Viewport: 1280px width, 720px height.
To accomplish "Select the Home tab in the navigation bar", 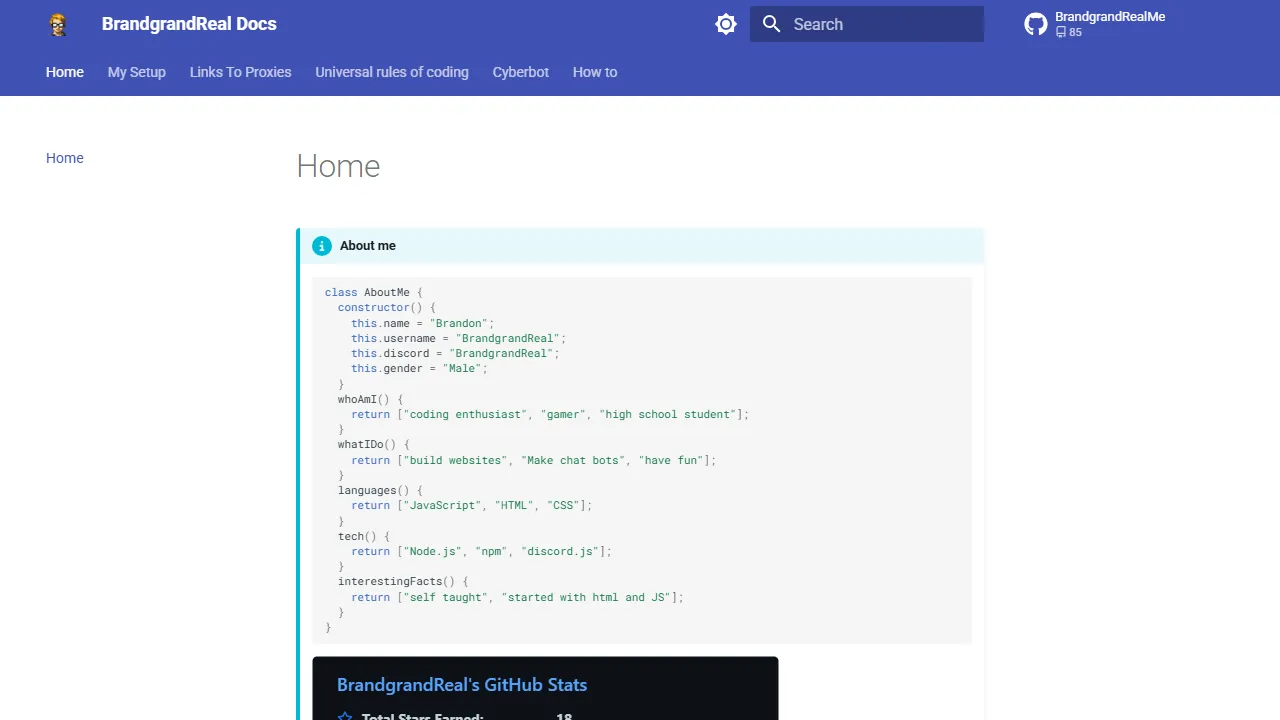I will [65, 72].
